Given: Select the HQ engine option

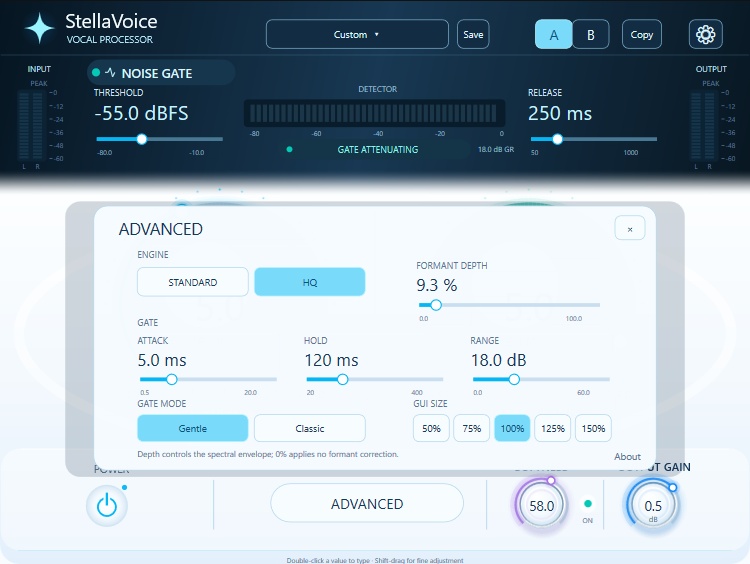Looking at the screenshot, I should 310,282.
